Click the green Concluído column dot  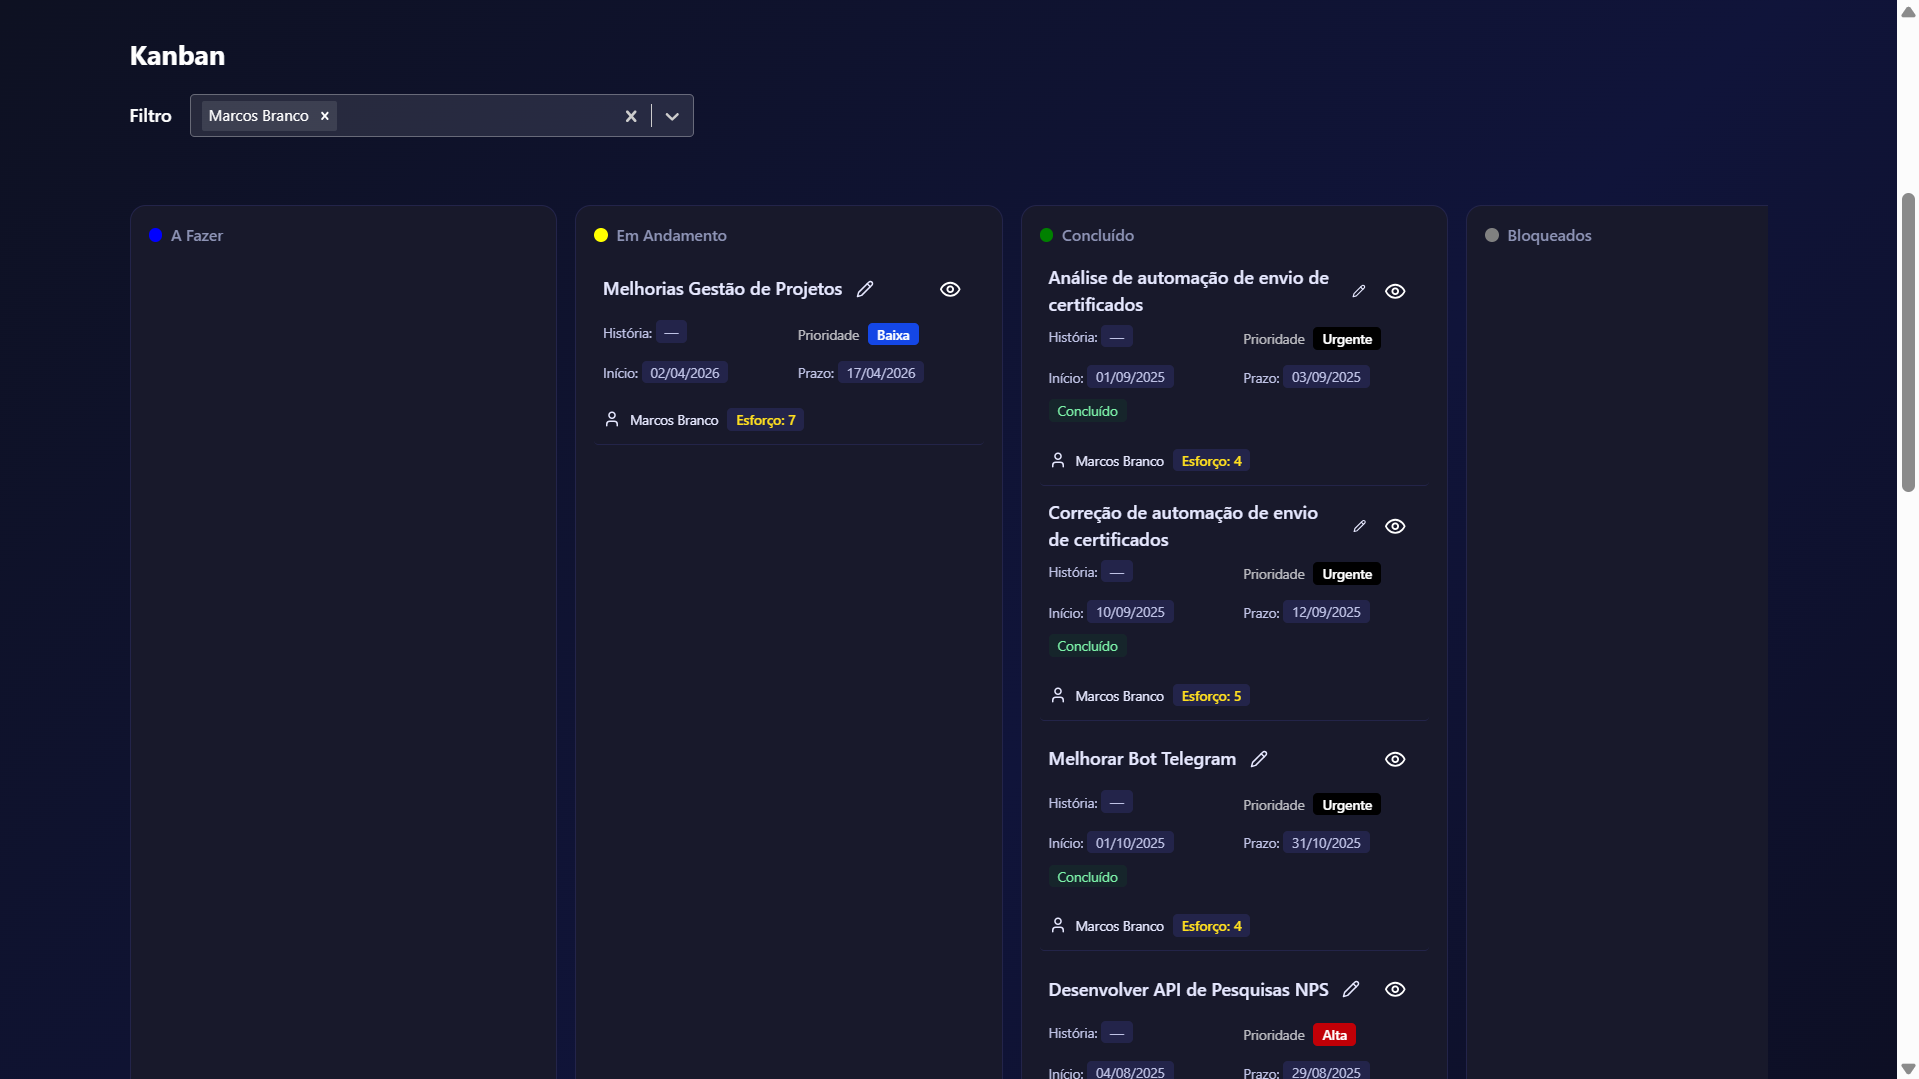tap(1046, 235)
